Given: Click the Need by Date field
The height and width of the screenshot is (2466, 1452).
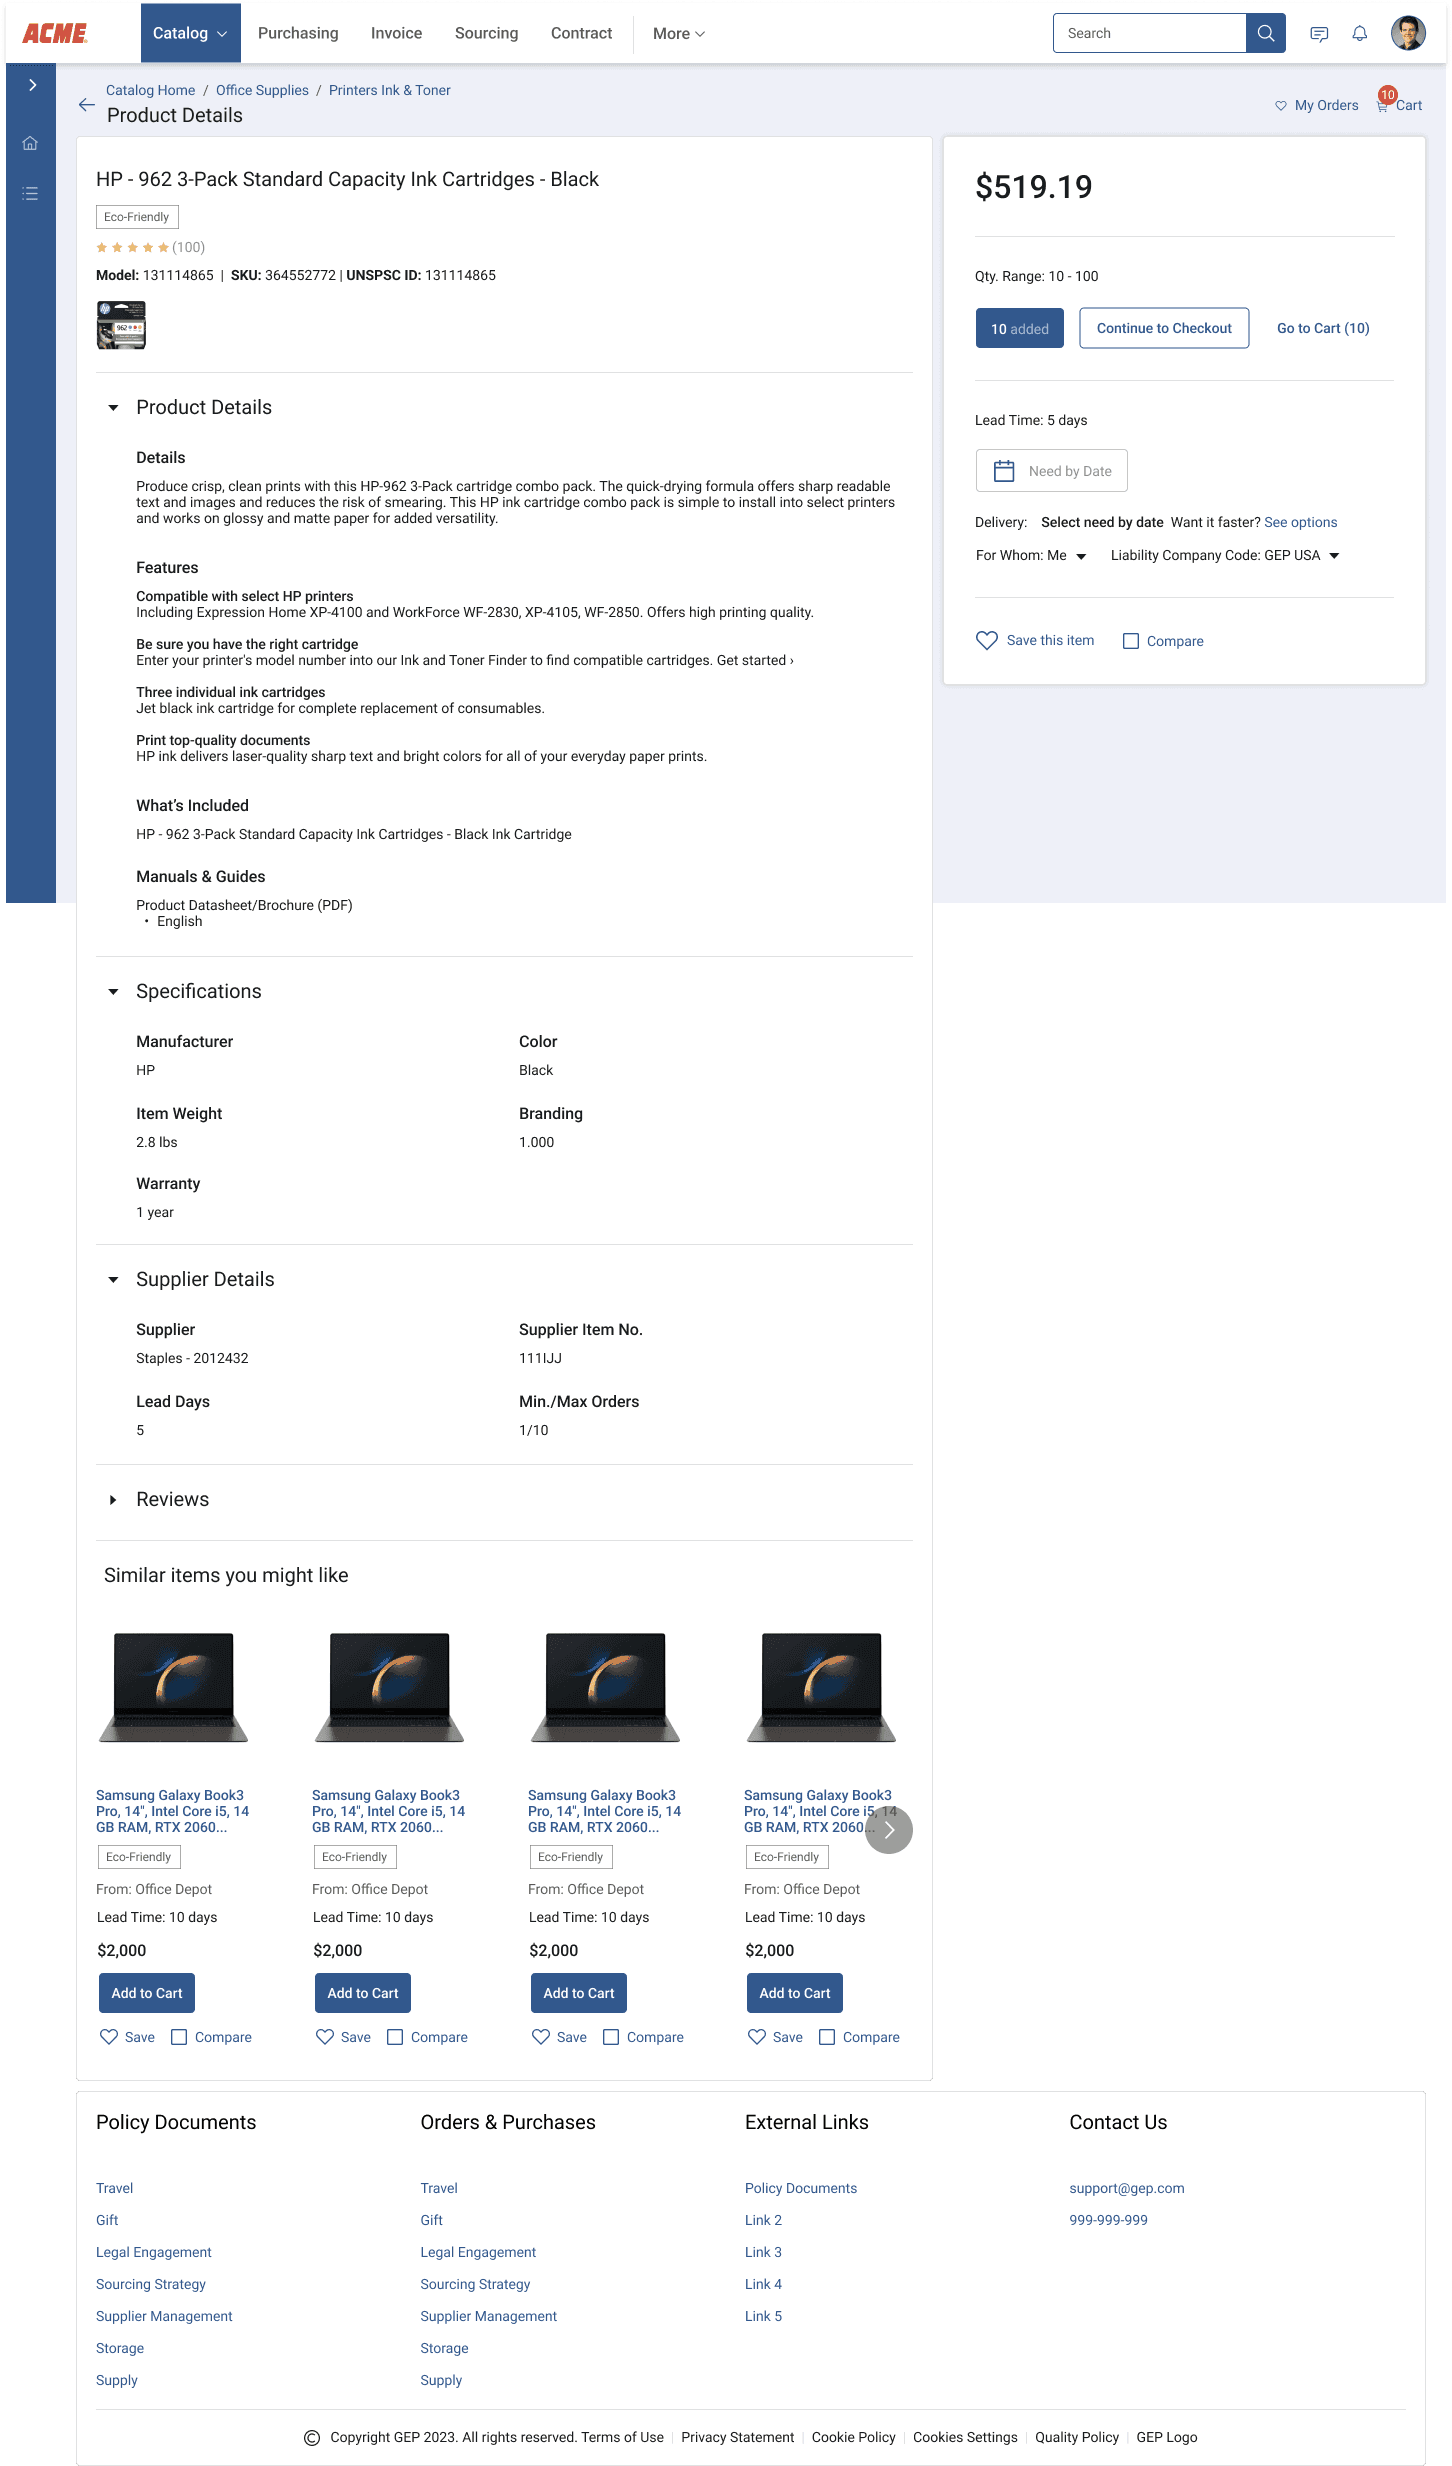Looking at the screenshot, I should (x=1052, y=471).
